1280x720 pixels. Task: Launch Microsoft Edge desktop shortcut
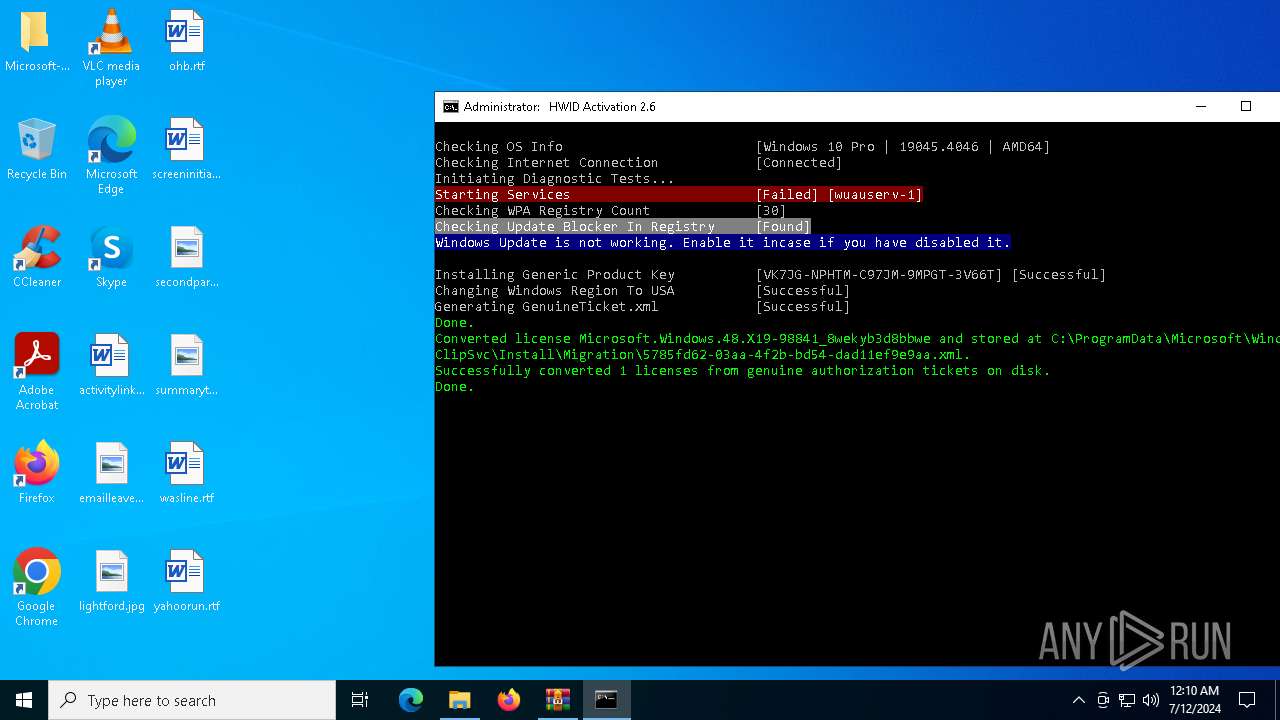(x=111, y=156)
